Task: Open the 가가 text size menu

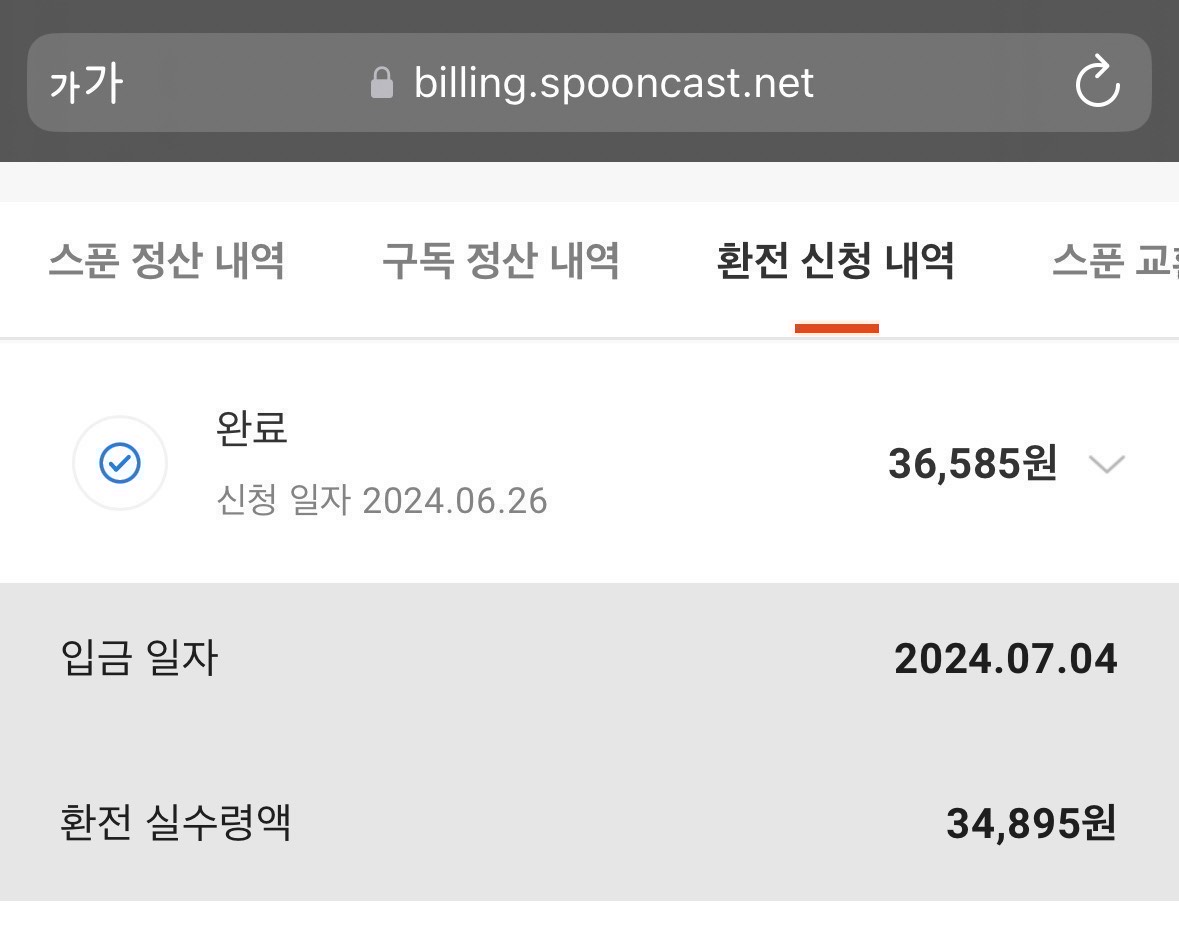Action: (86, 84)
